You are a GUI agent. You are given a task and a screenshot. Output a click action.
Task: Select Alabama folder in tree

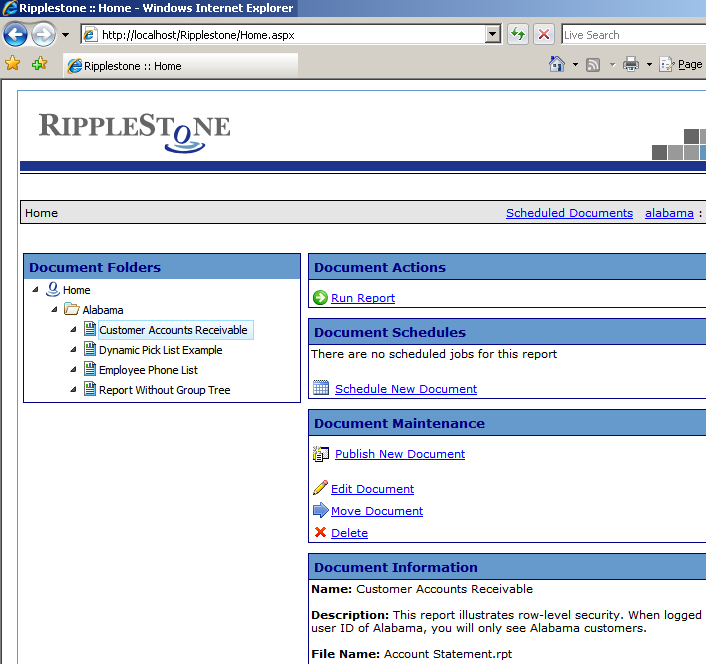click(x=103, y=310)
